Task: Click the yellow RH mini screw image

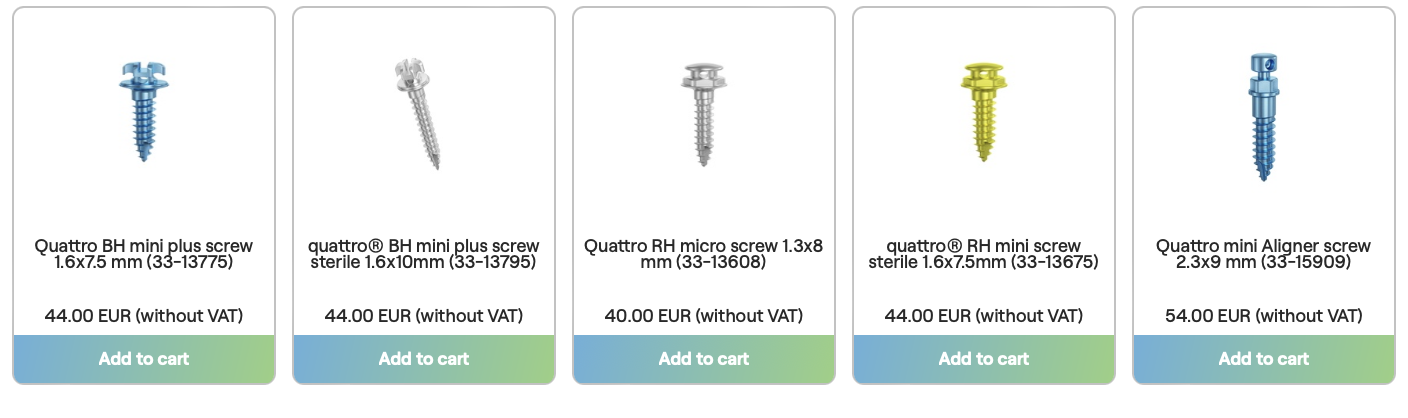Action: click(x=983, y=110)
